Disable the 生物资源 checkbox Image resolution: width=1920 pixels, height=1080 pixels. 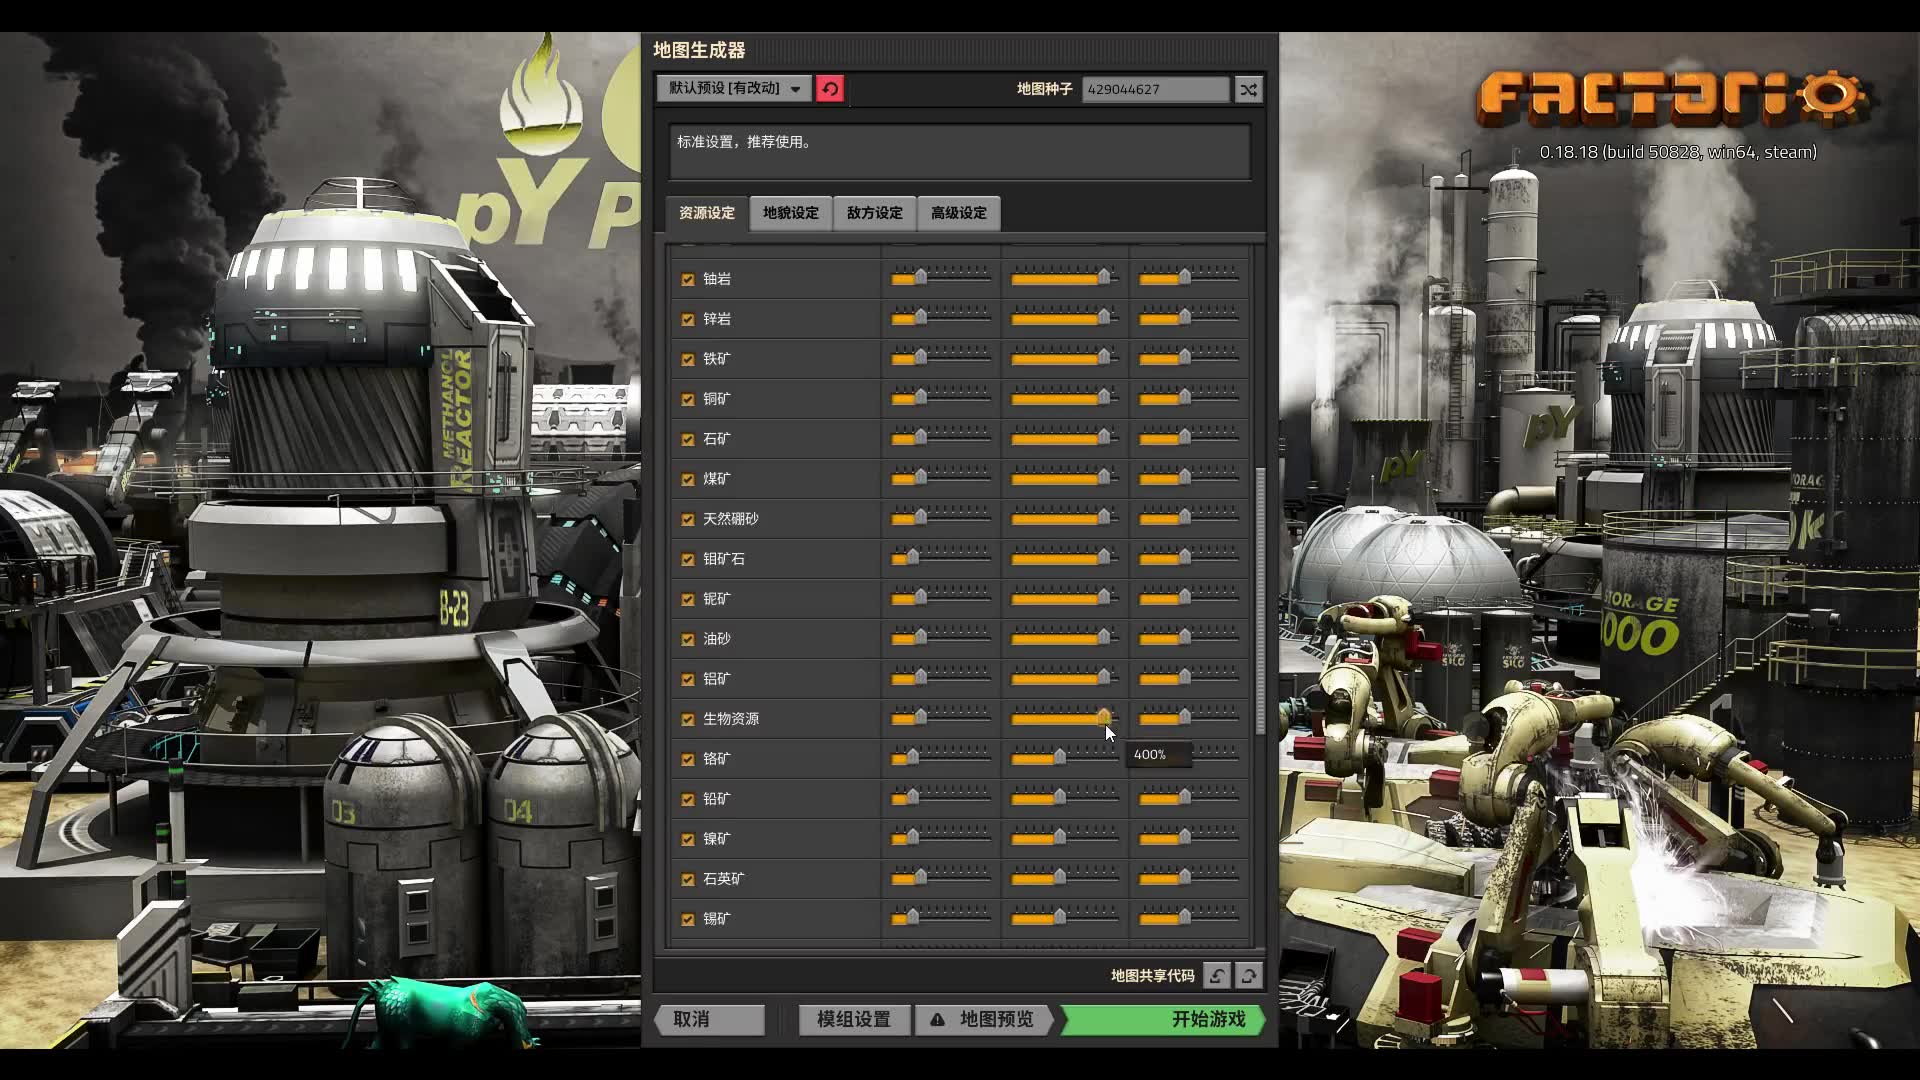[688, 720]
